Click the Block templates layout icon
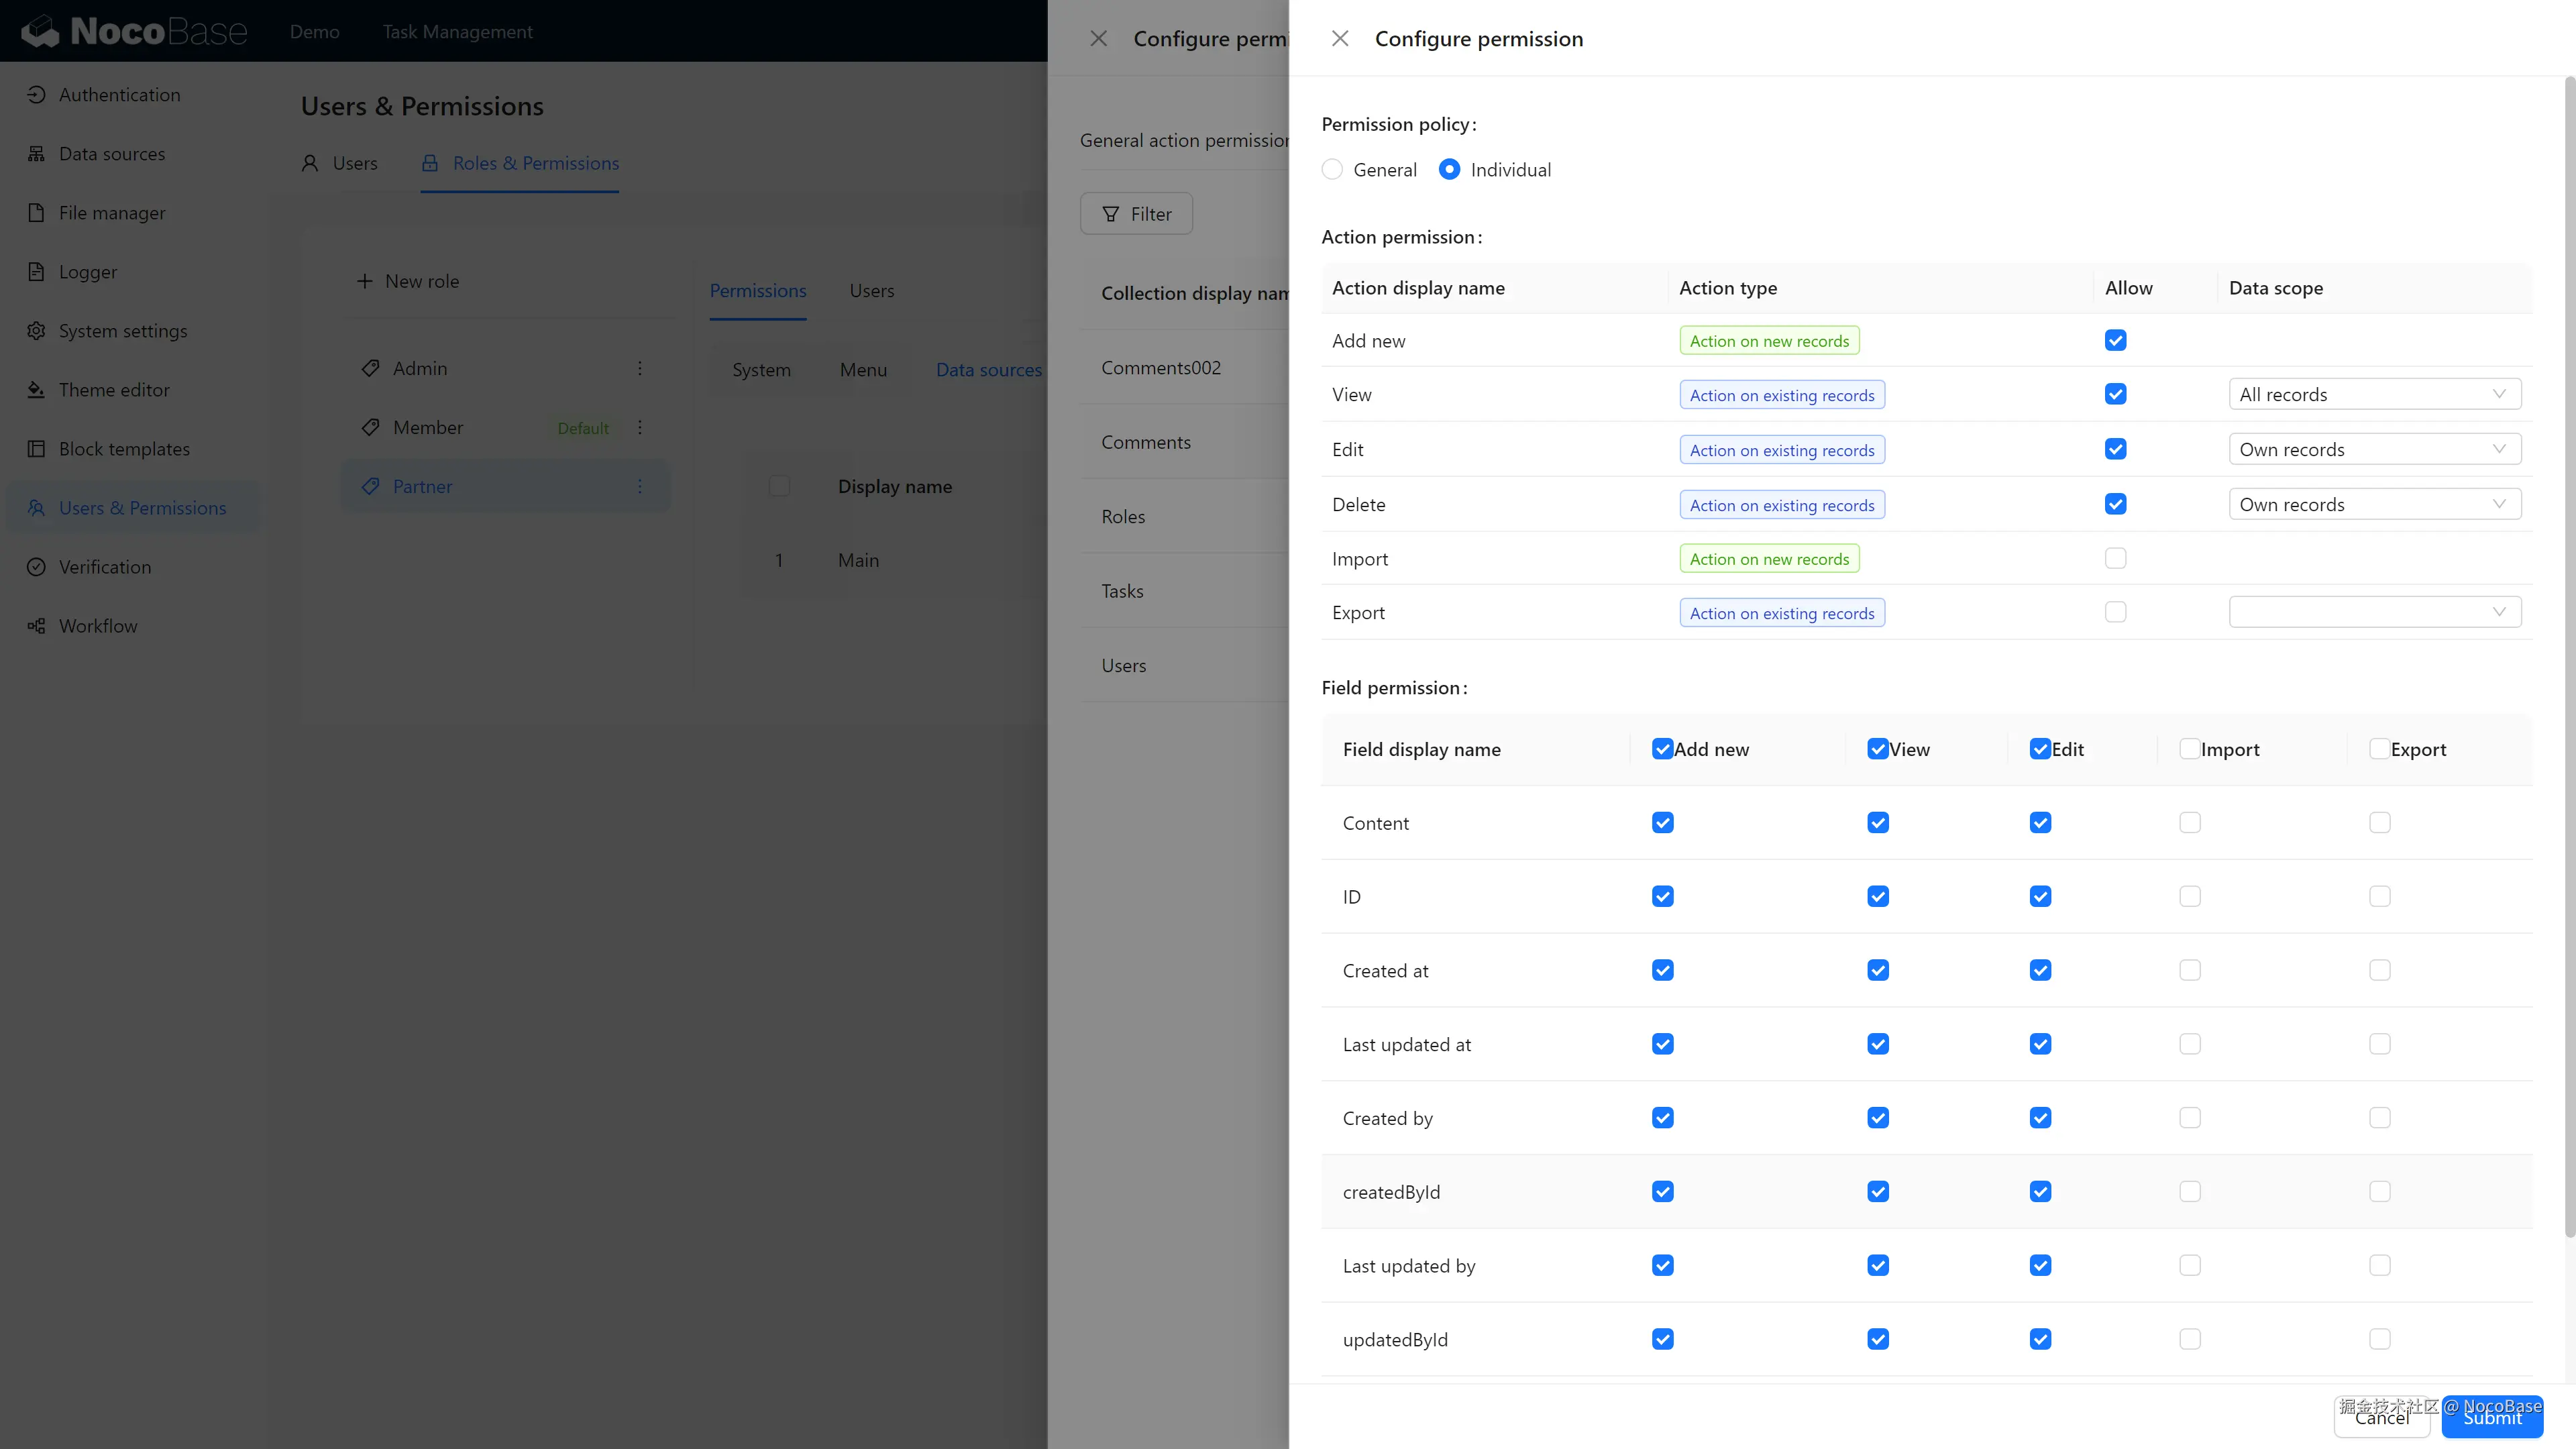2576x1449 pixels. coord(36,449)
